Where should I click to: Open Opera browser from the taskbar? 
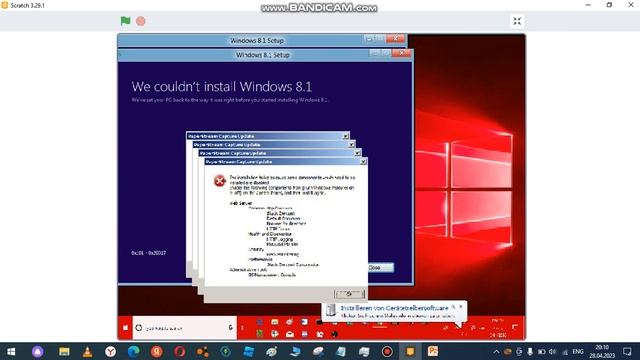coord(180,351)
